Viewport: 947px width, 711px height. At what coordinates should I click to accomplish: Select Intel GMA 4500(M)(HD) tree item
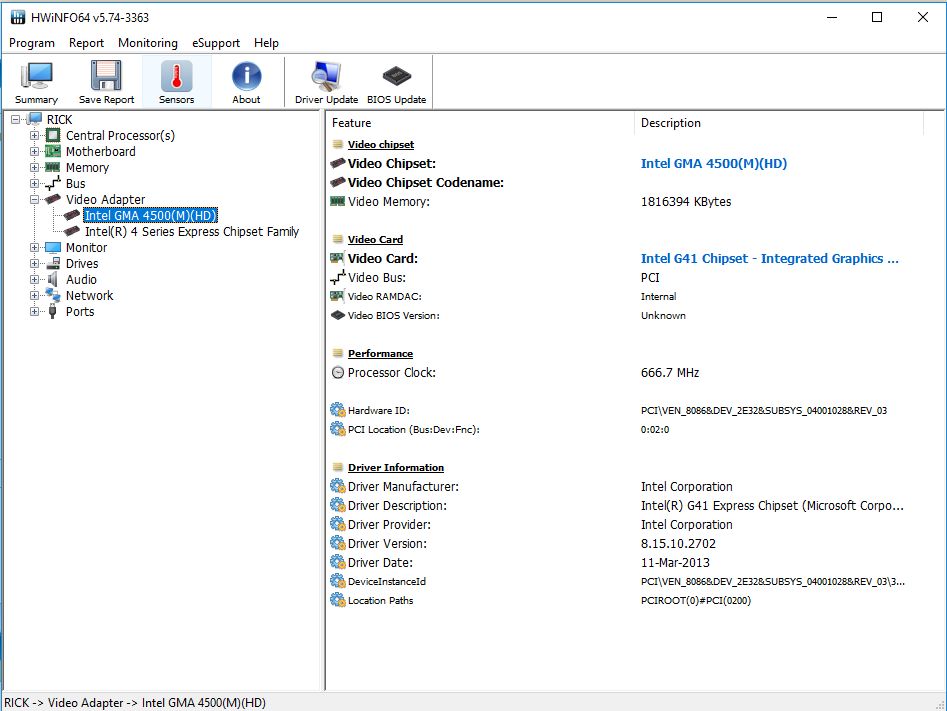(150, 216)
